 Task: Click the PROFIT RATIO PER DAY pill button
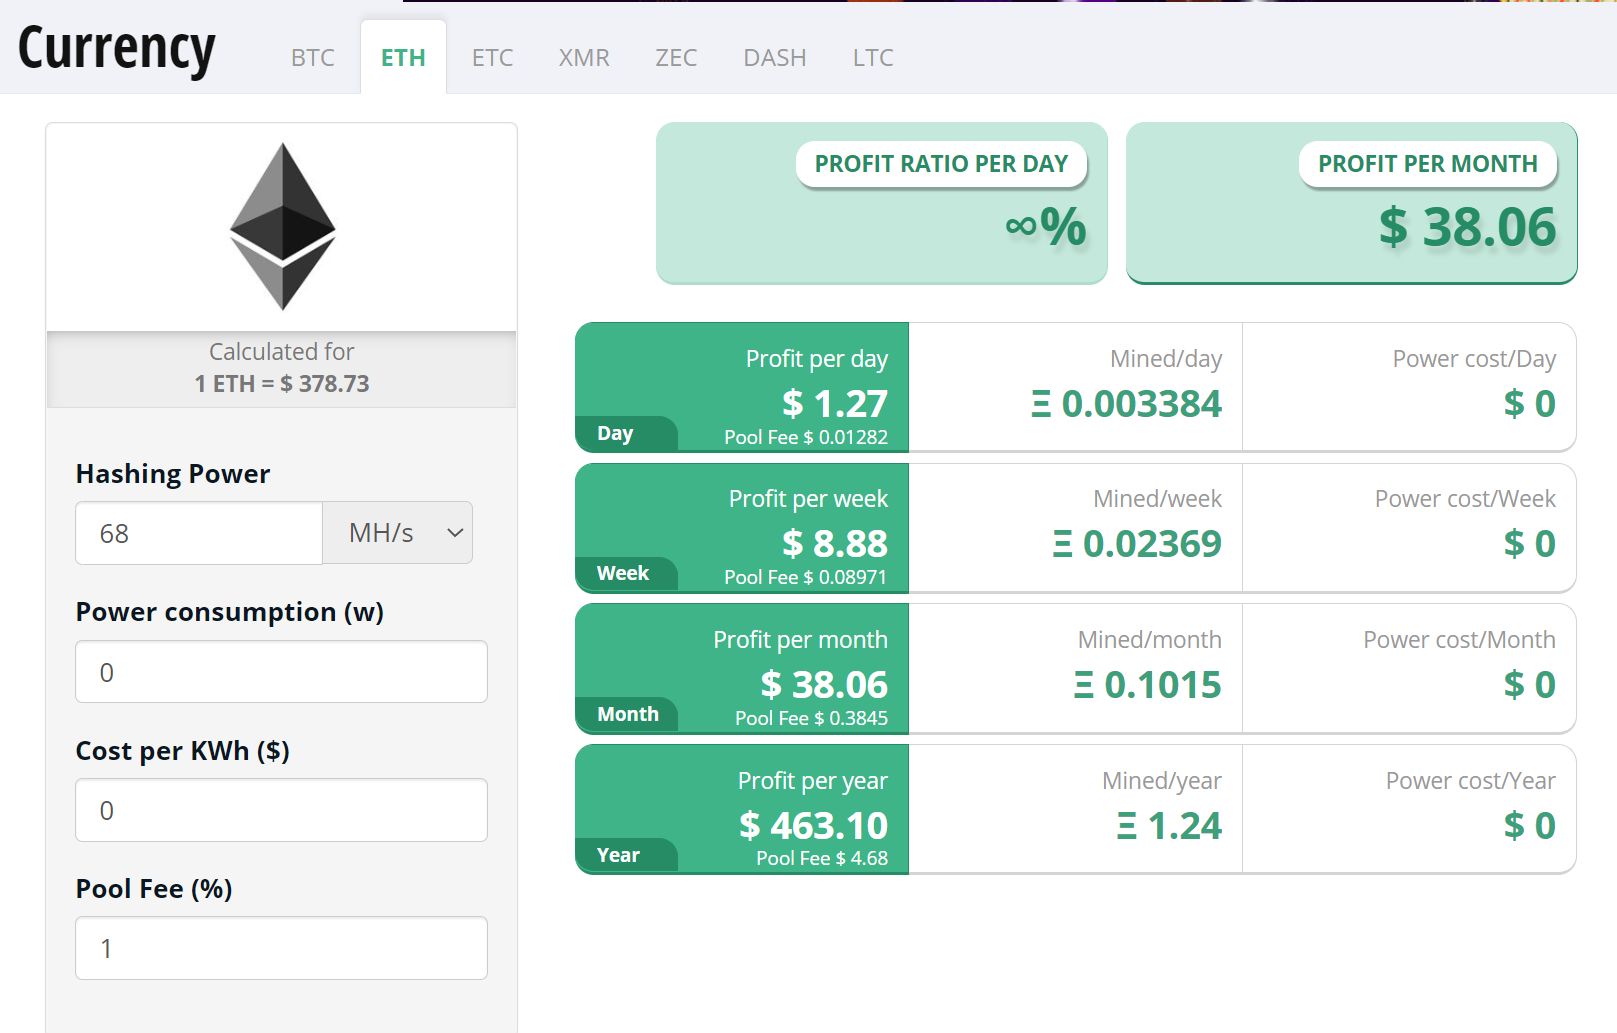point(941,163)
